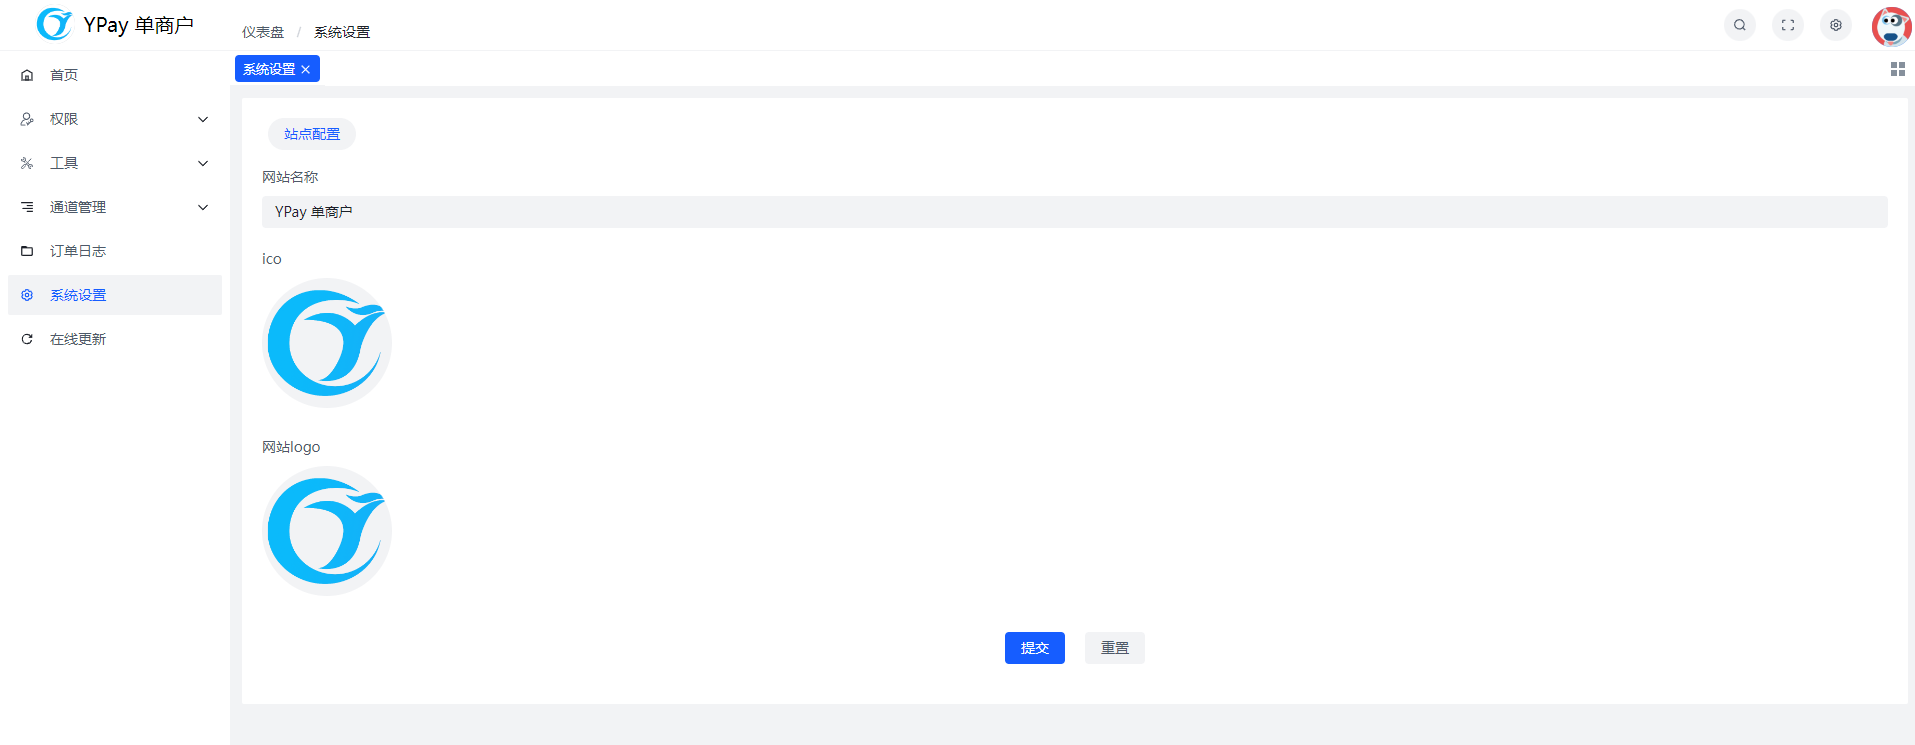Viewport: 1915px width, 745px height.
Task: Open the theme settings gear icon
Action: pos(1836,25)
